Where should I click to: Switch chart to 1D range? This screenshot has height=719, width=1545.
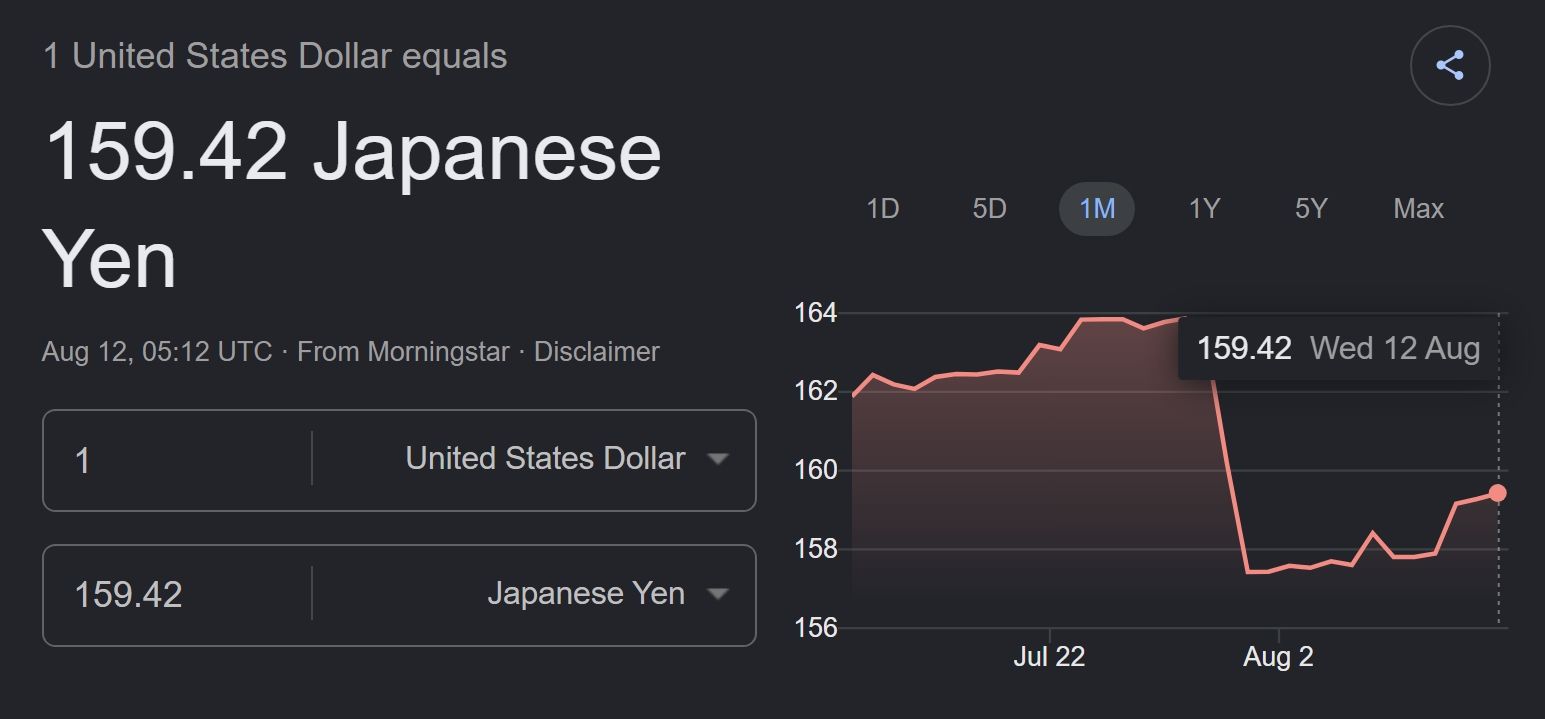[x=882, y=209]
